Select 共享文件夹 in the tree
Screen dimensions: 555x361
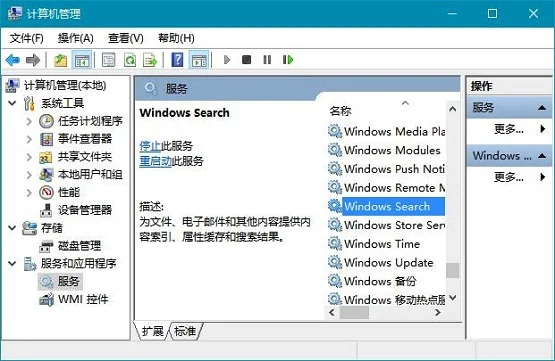click(x=85, y=157)
